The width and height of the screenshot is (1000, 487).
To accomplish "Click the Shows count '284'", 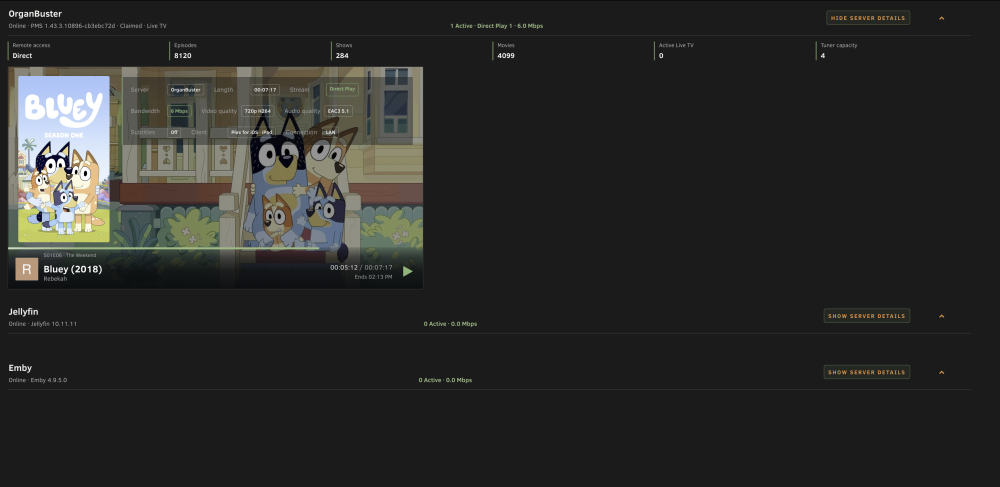I will [342, 56].
